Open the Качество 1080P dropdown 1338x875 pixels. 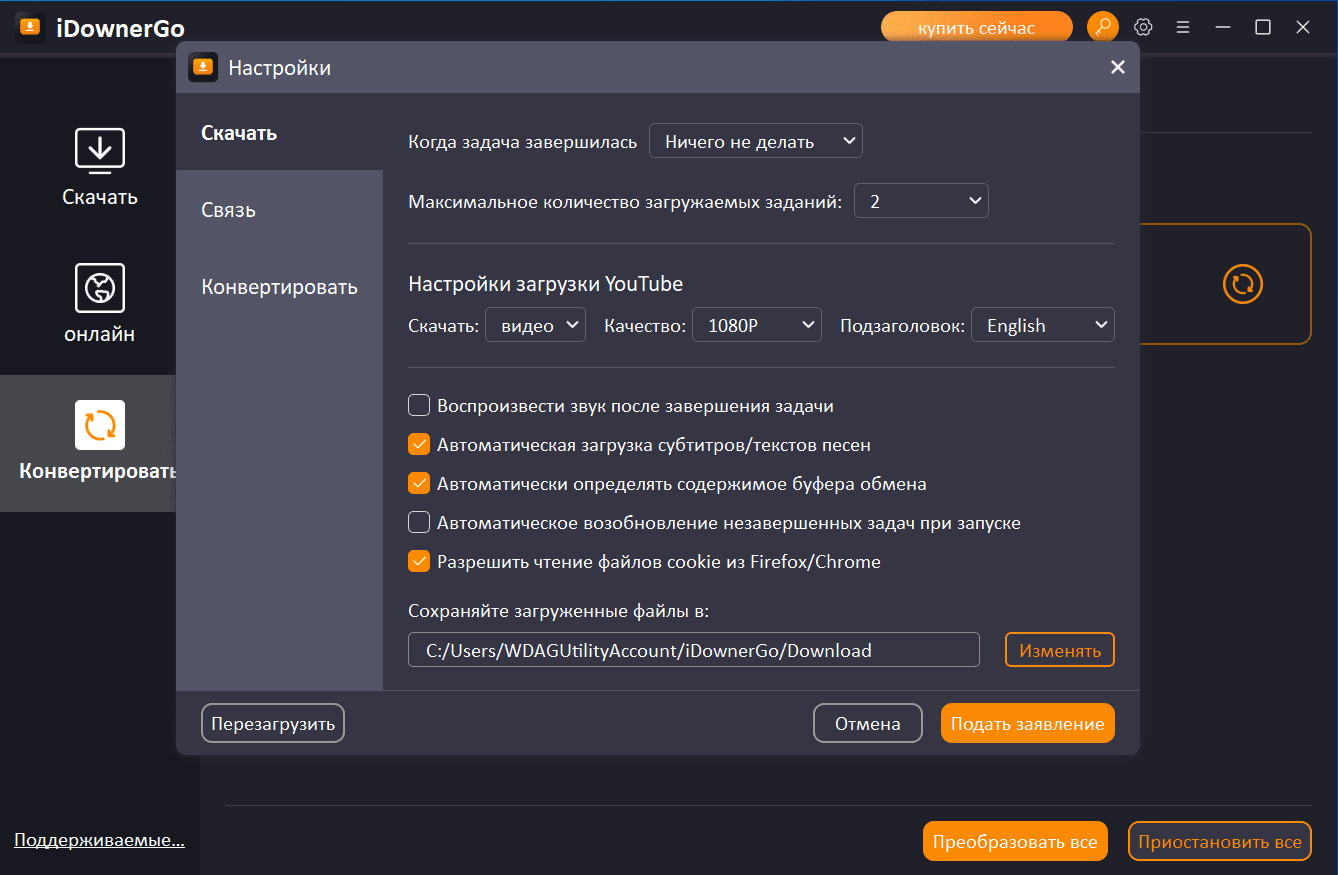pyautogui.click(x=757, y=325)
